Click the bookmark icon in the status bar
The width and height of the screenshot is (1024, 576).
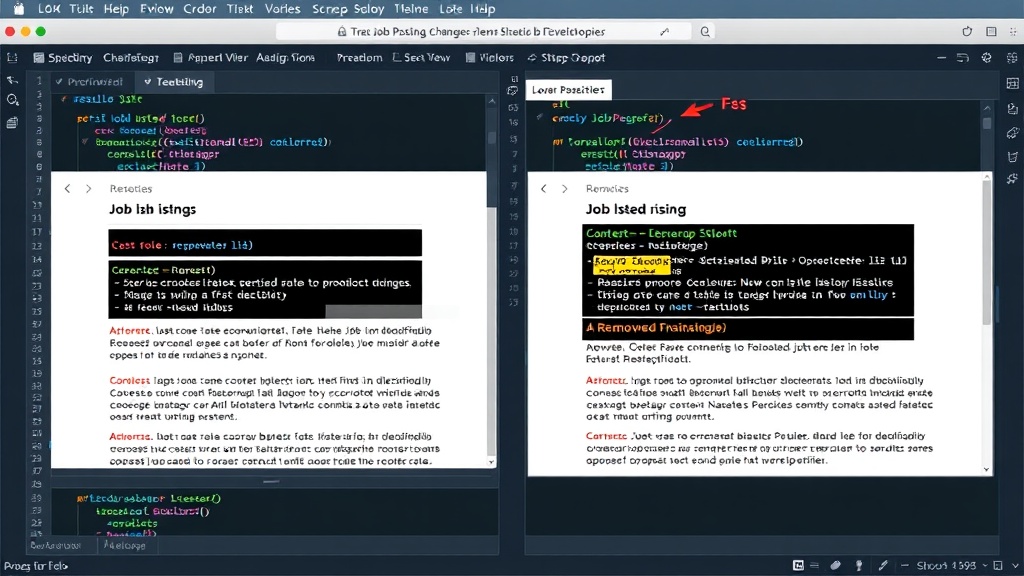tap(998, 566)
